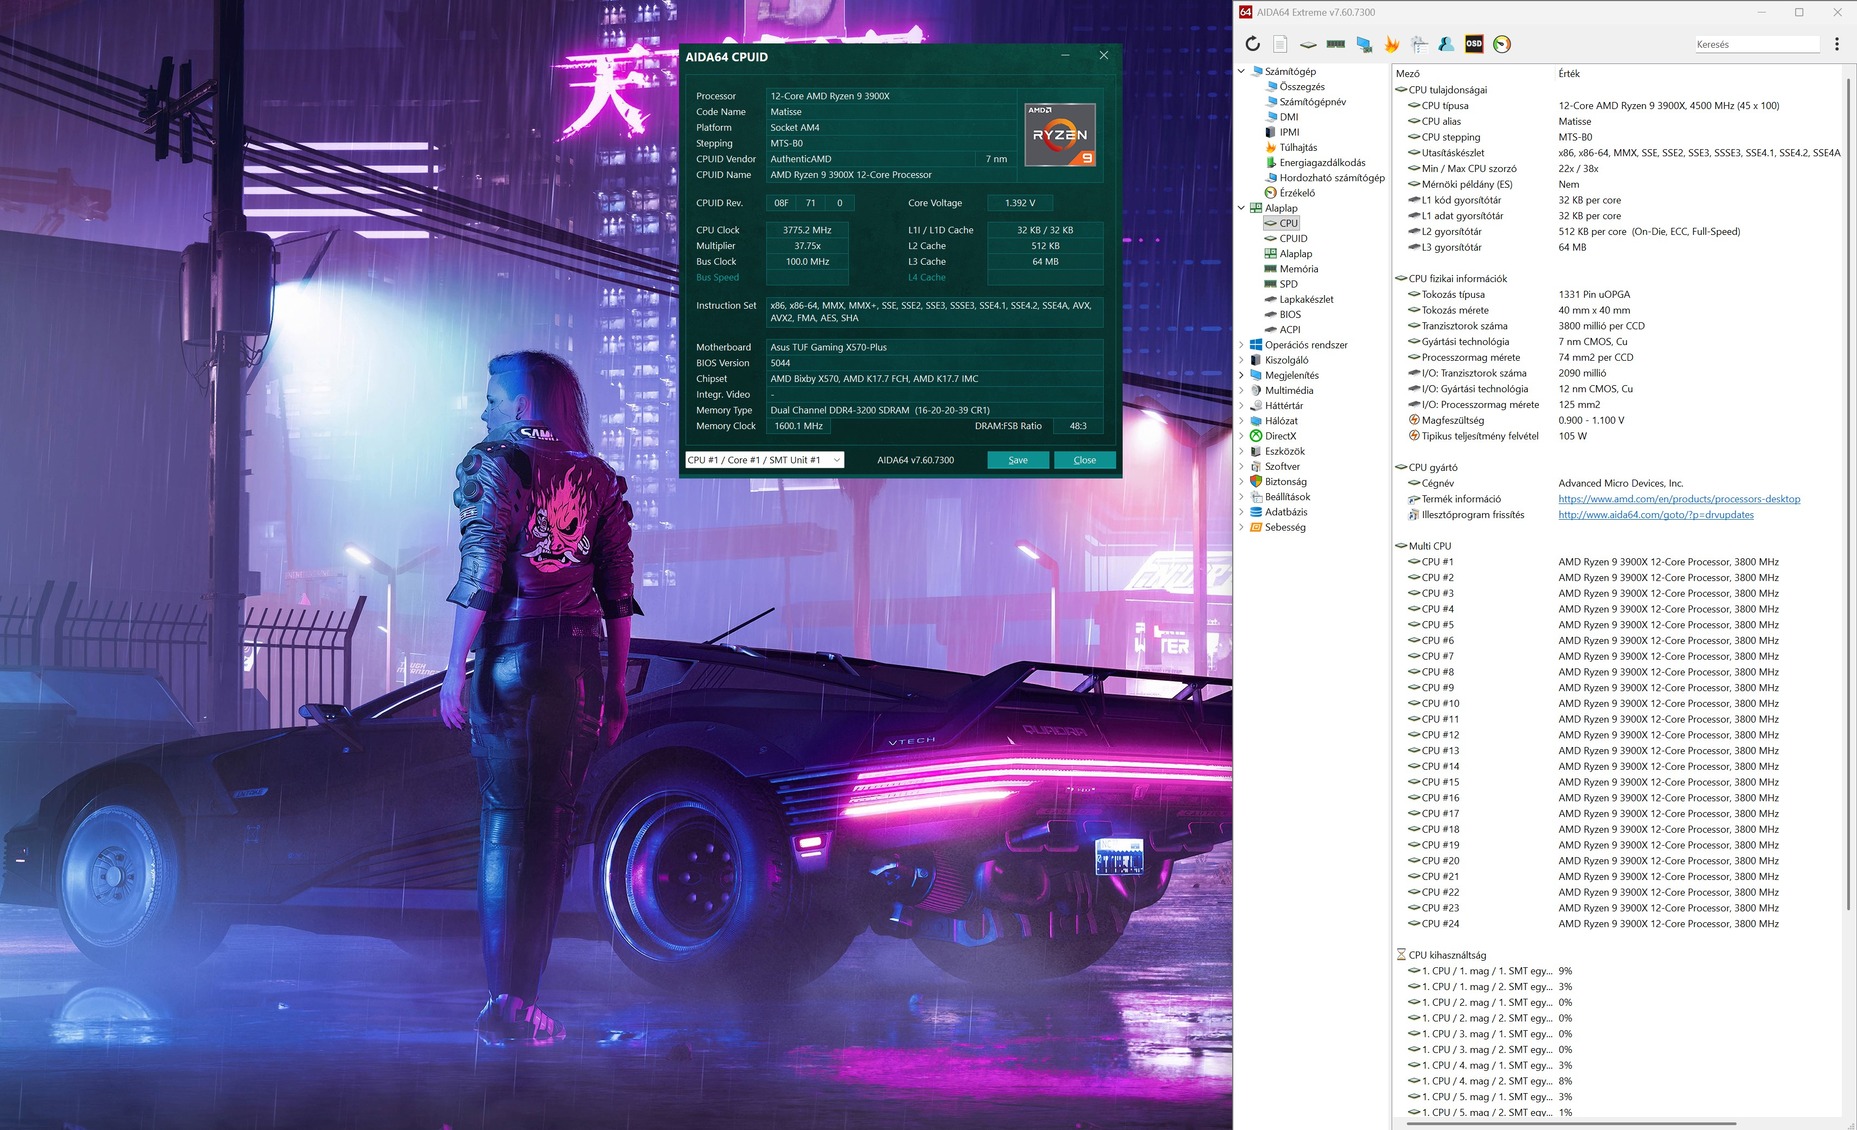Expand the Kiszolgáló tree node
Image resolution: width=1857 pixels, height=1130 pixels.
coord(1242,360)
